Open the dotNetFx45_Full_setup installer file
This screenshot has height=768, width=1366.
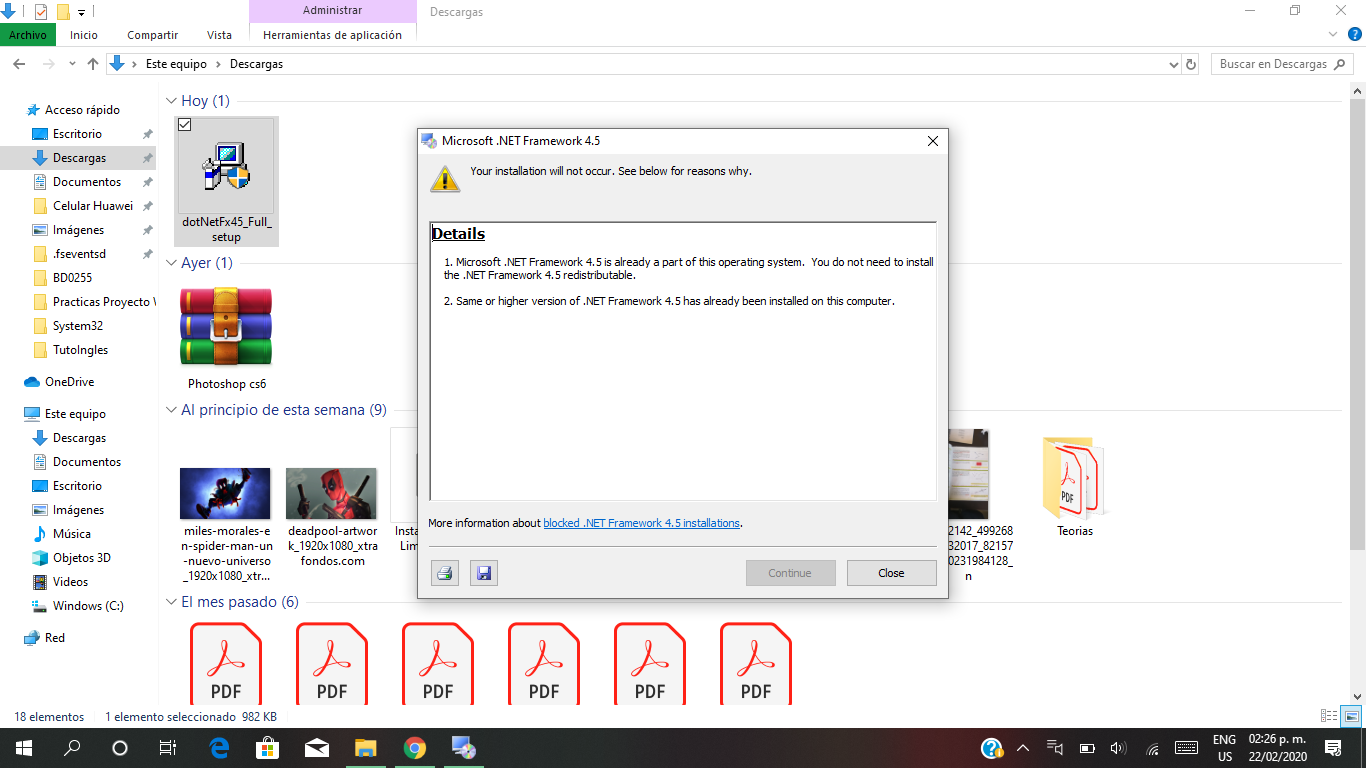226,181
